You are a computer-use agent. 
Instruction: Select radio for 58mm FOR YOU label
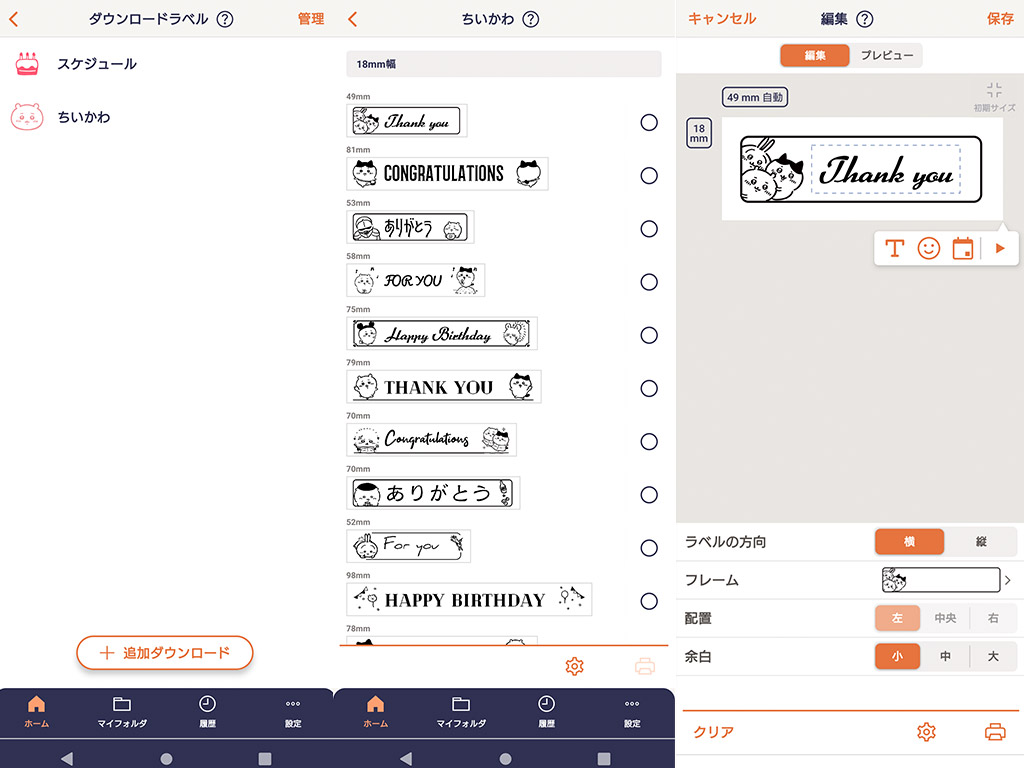point(648,282)
